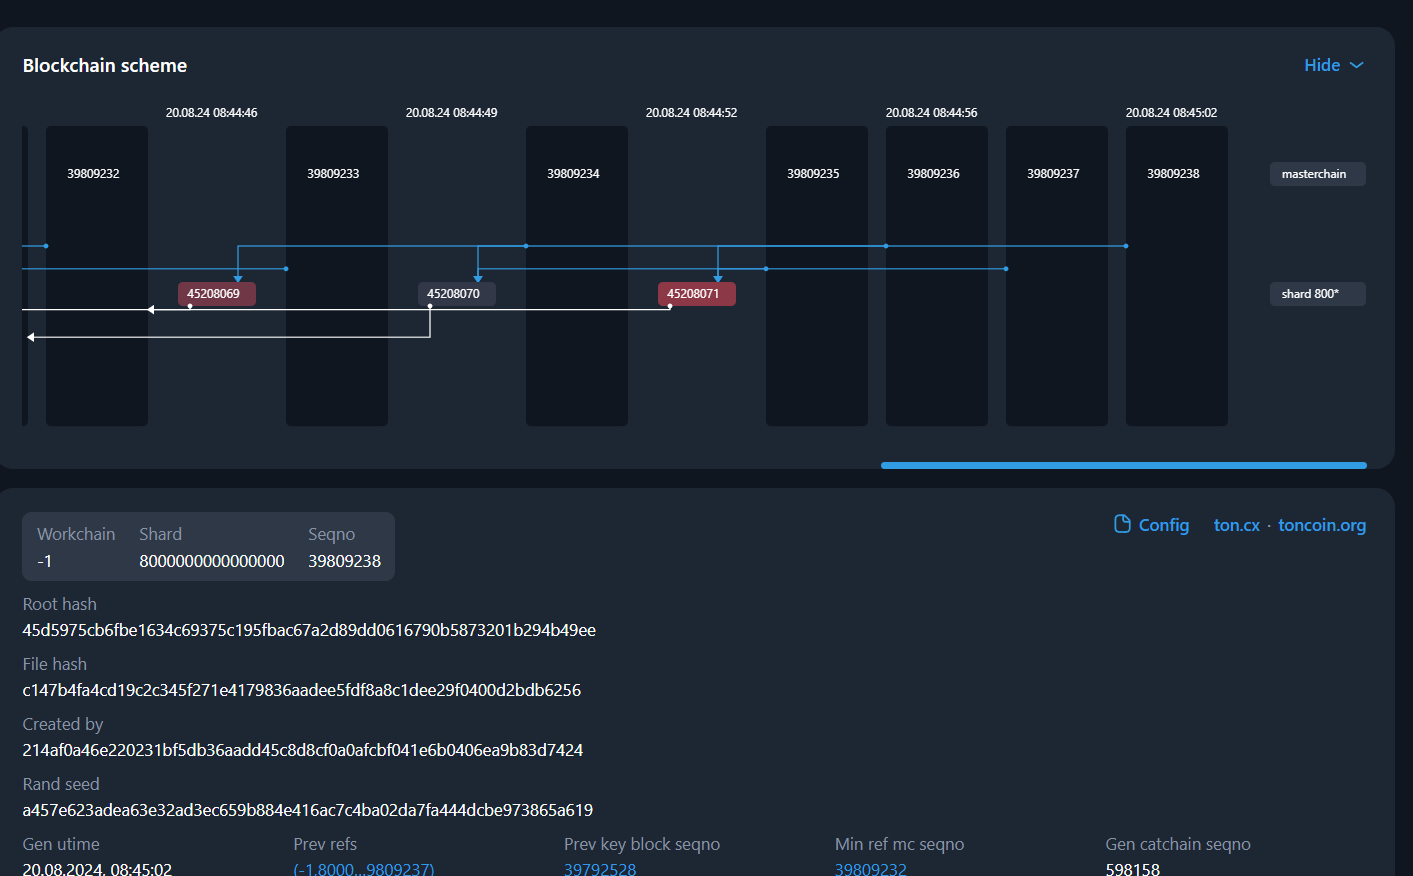
Task: Click the Rand seed hash value
Action: pyautogui.click(x=308, y=810)
